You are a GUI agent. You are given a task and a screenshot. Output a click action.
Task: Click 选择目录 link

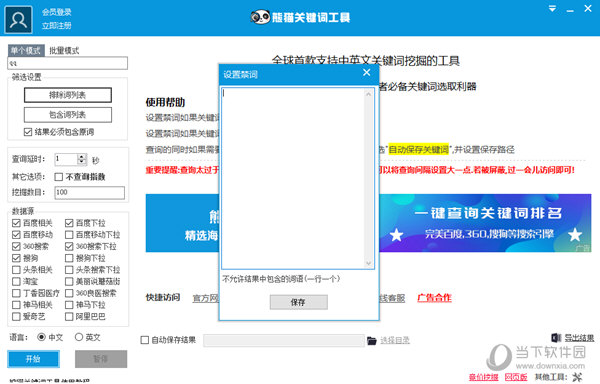[x=395, y=340]
